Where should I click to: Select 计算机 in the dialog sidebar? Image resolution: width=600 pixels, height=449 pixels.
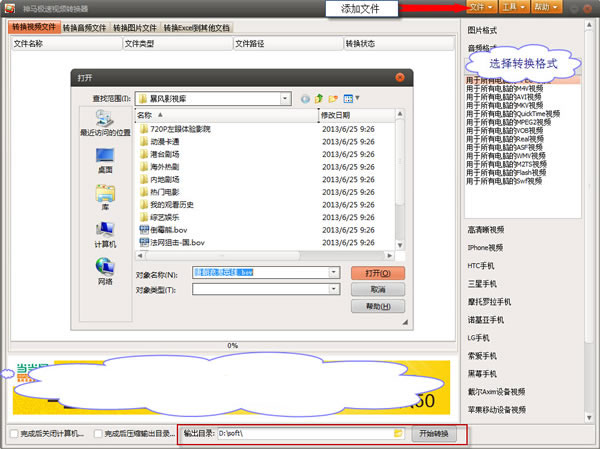pos(105,235)
